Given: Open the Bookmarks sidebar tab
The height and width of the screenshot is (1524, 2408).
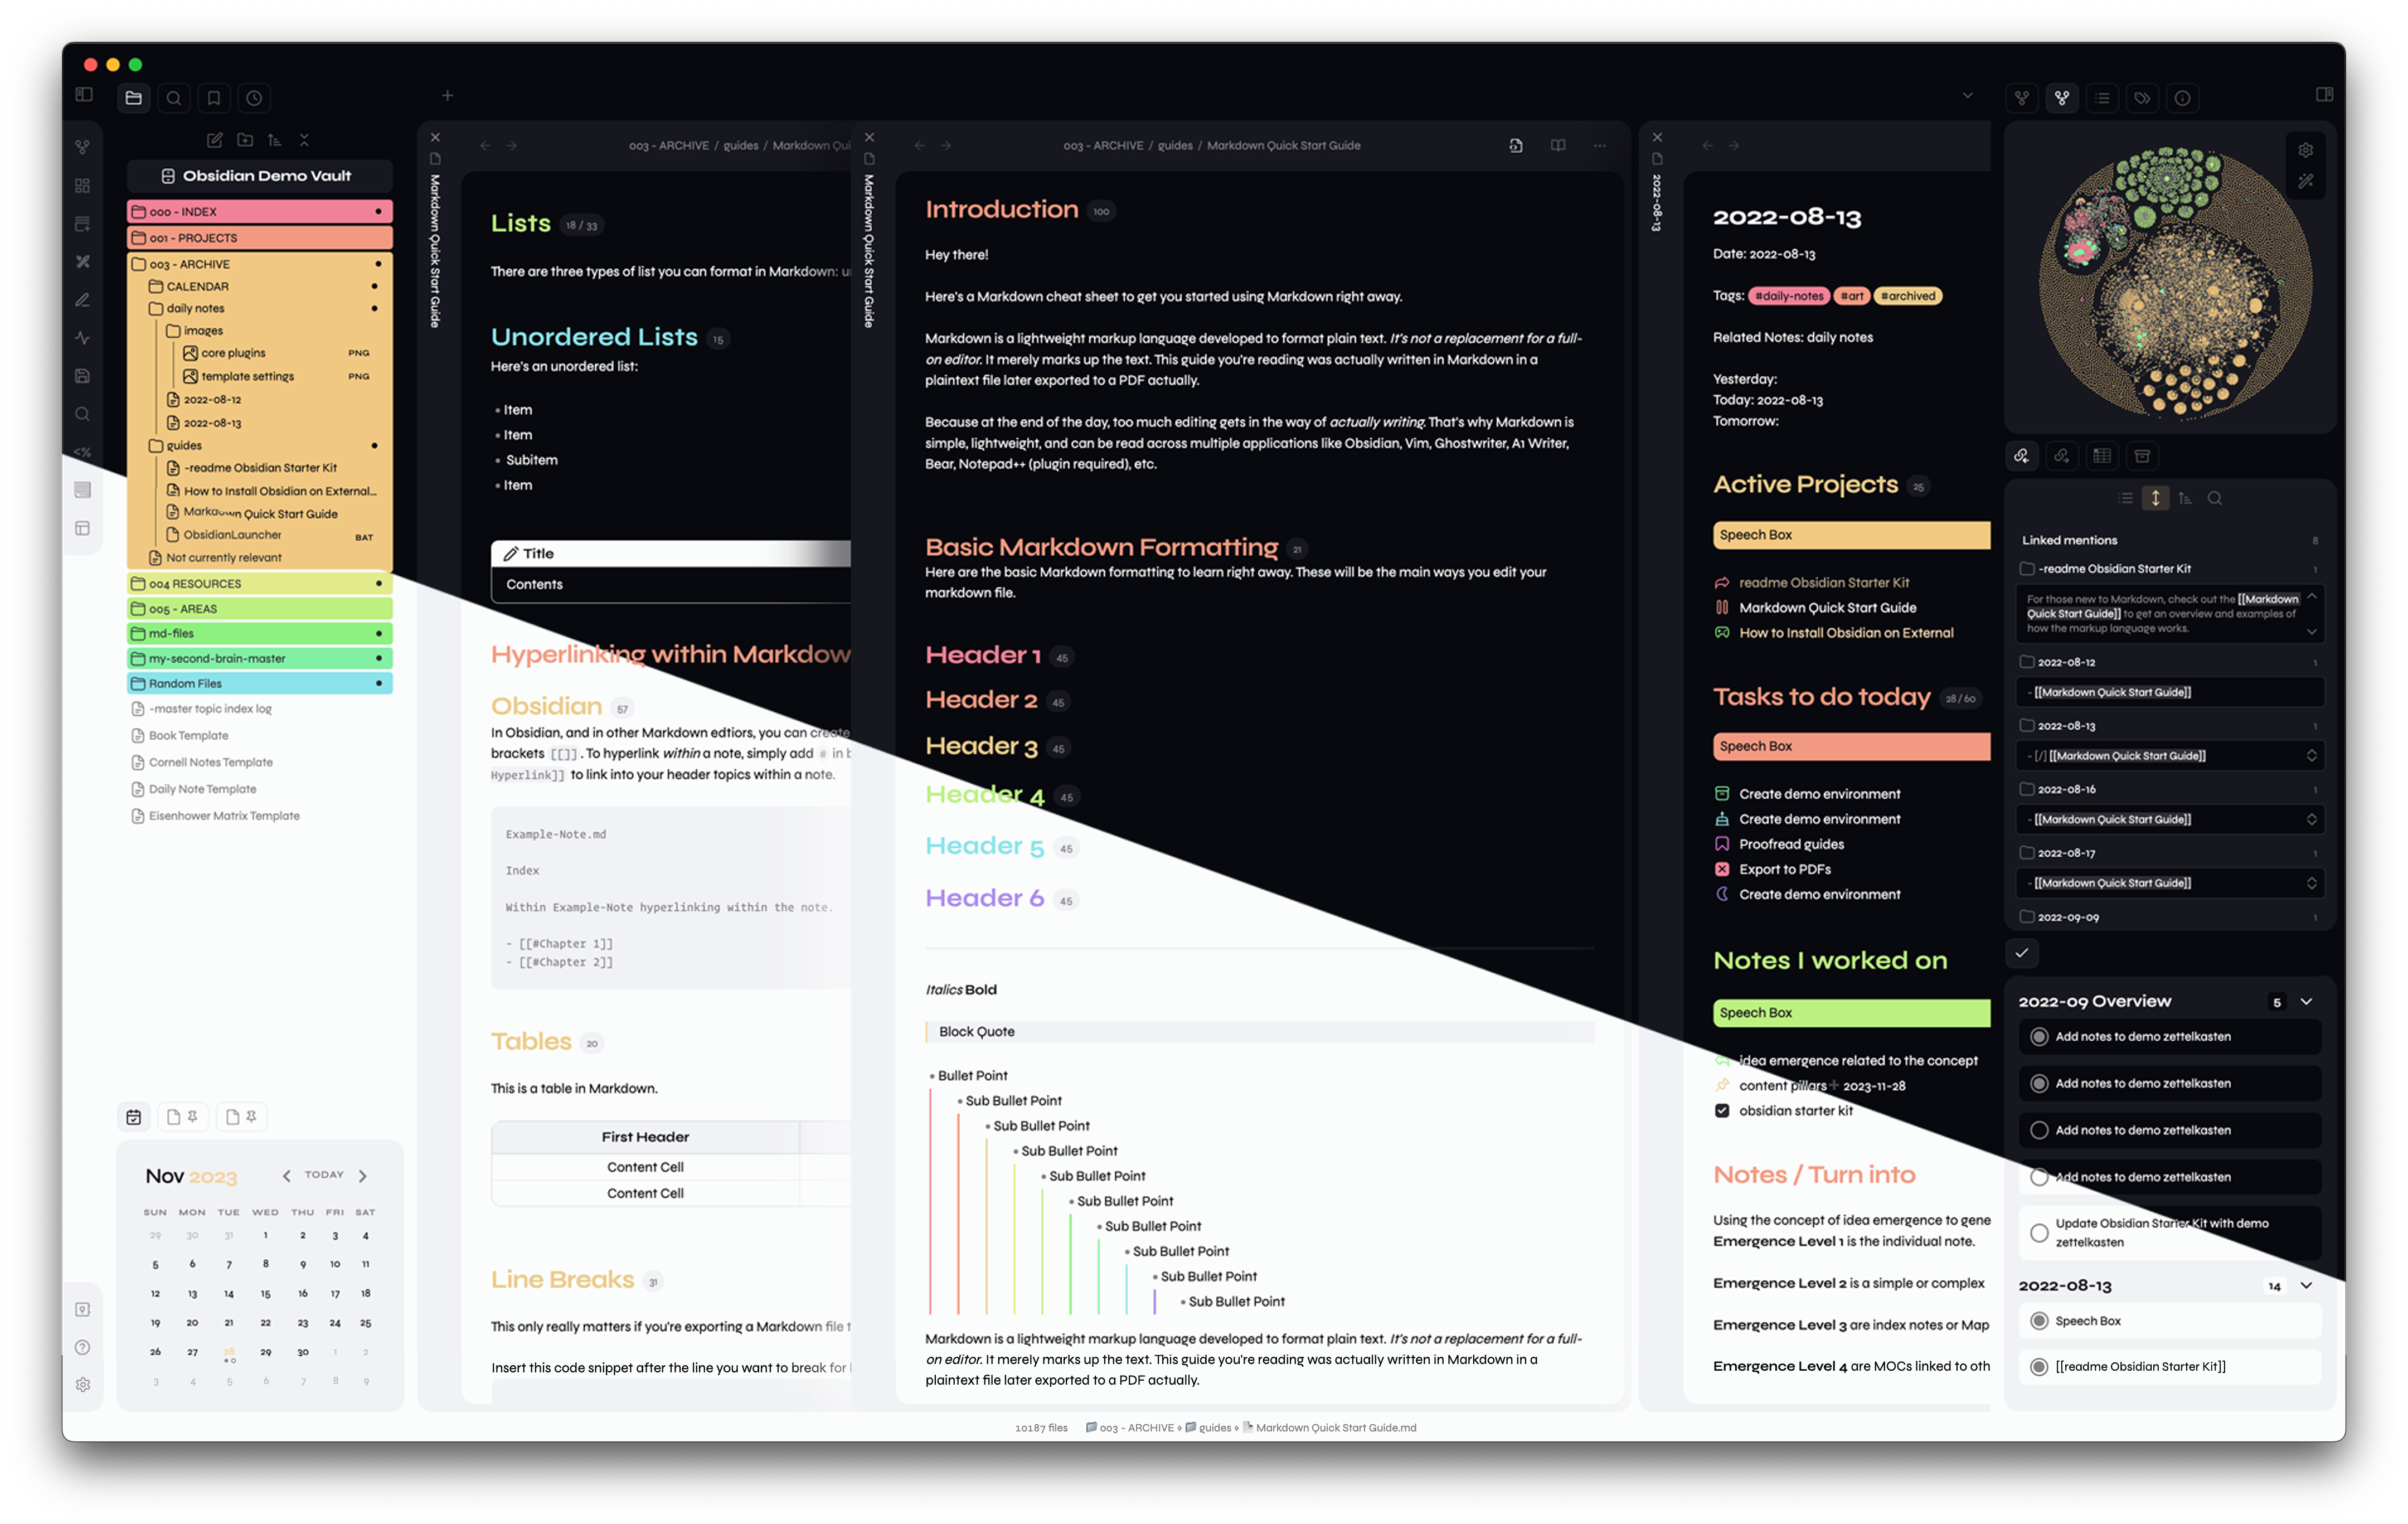Looking at the screenshot, I should (x=214, y=98).
